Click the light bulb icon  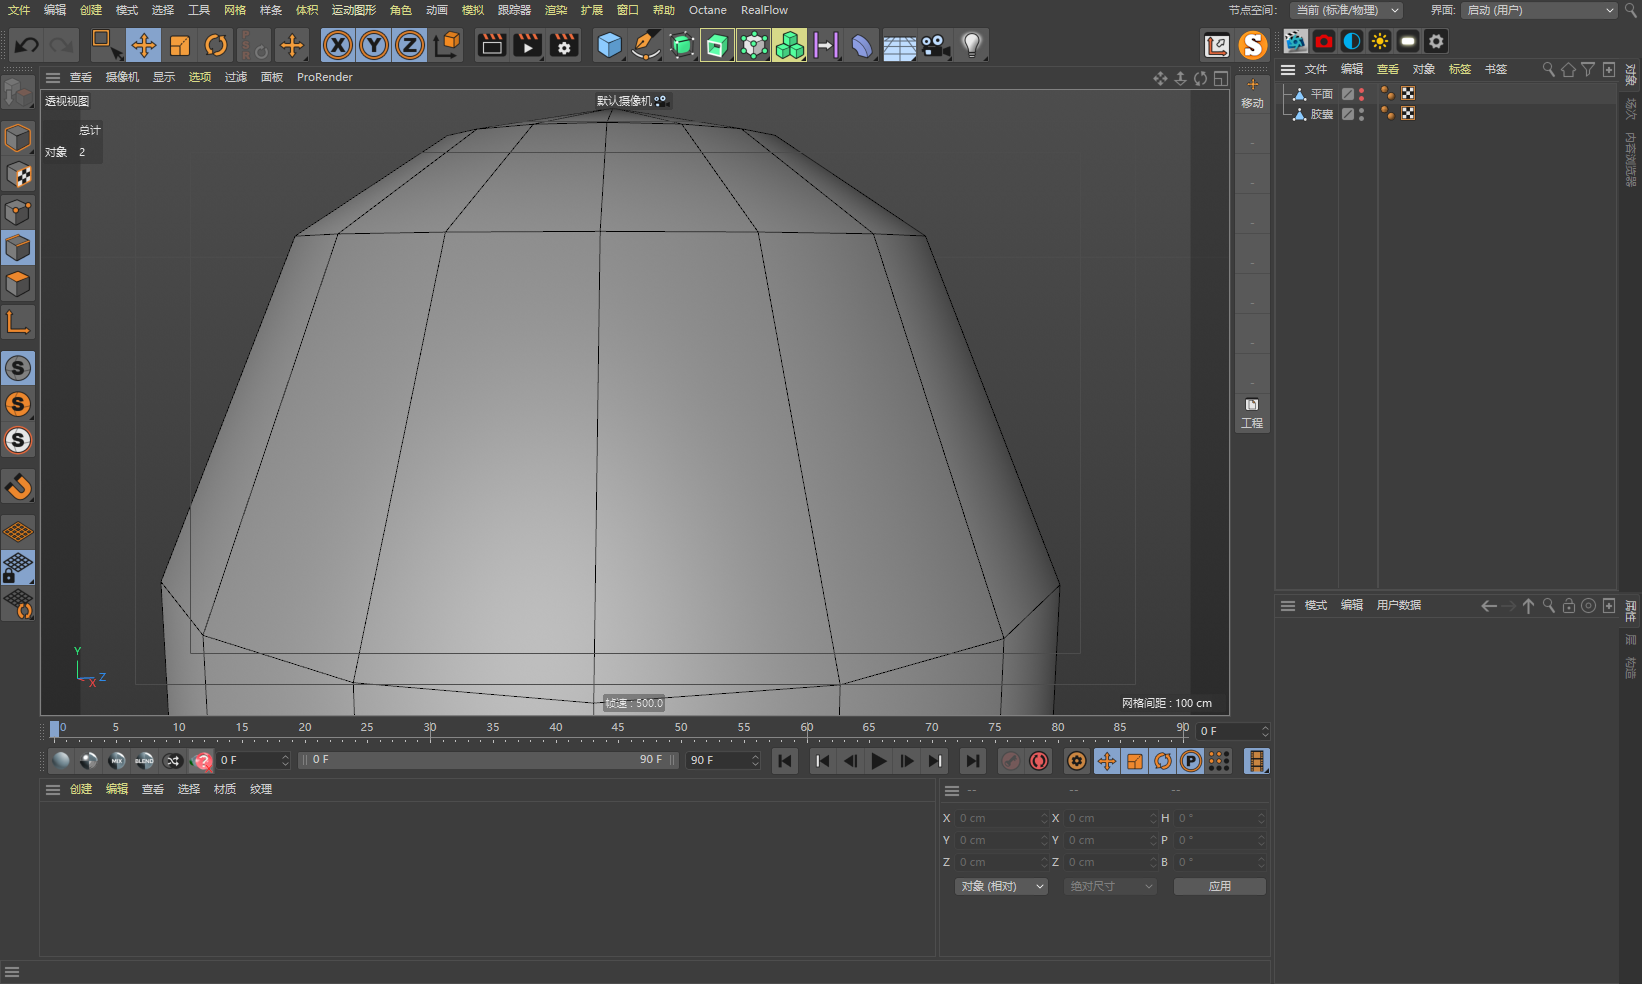(971, 45)
